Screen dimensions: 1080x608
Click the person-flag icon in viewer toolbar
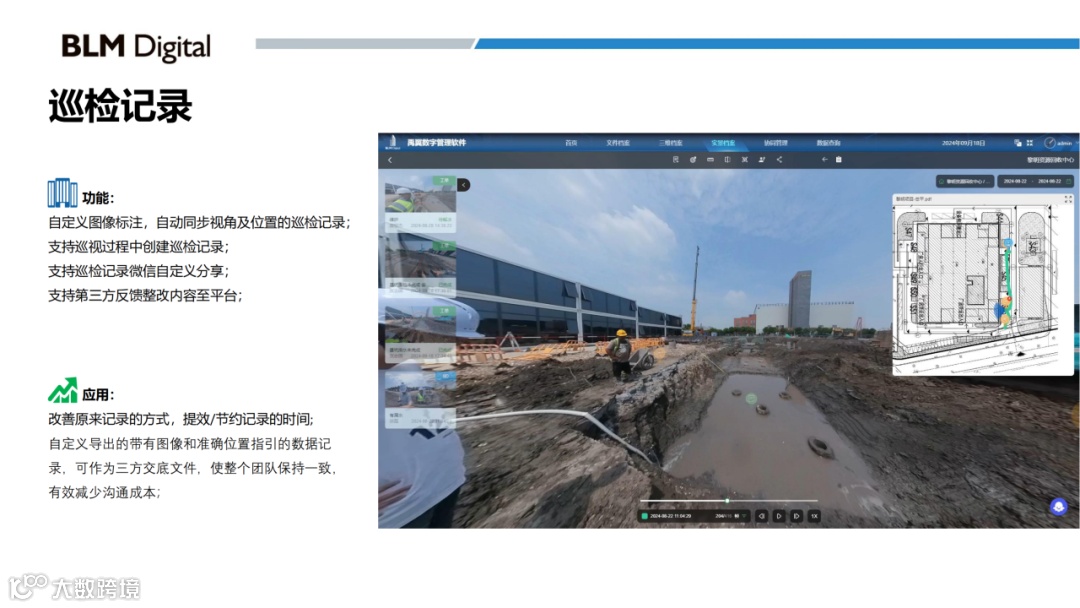762,160
